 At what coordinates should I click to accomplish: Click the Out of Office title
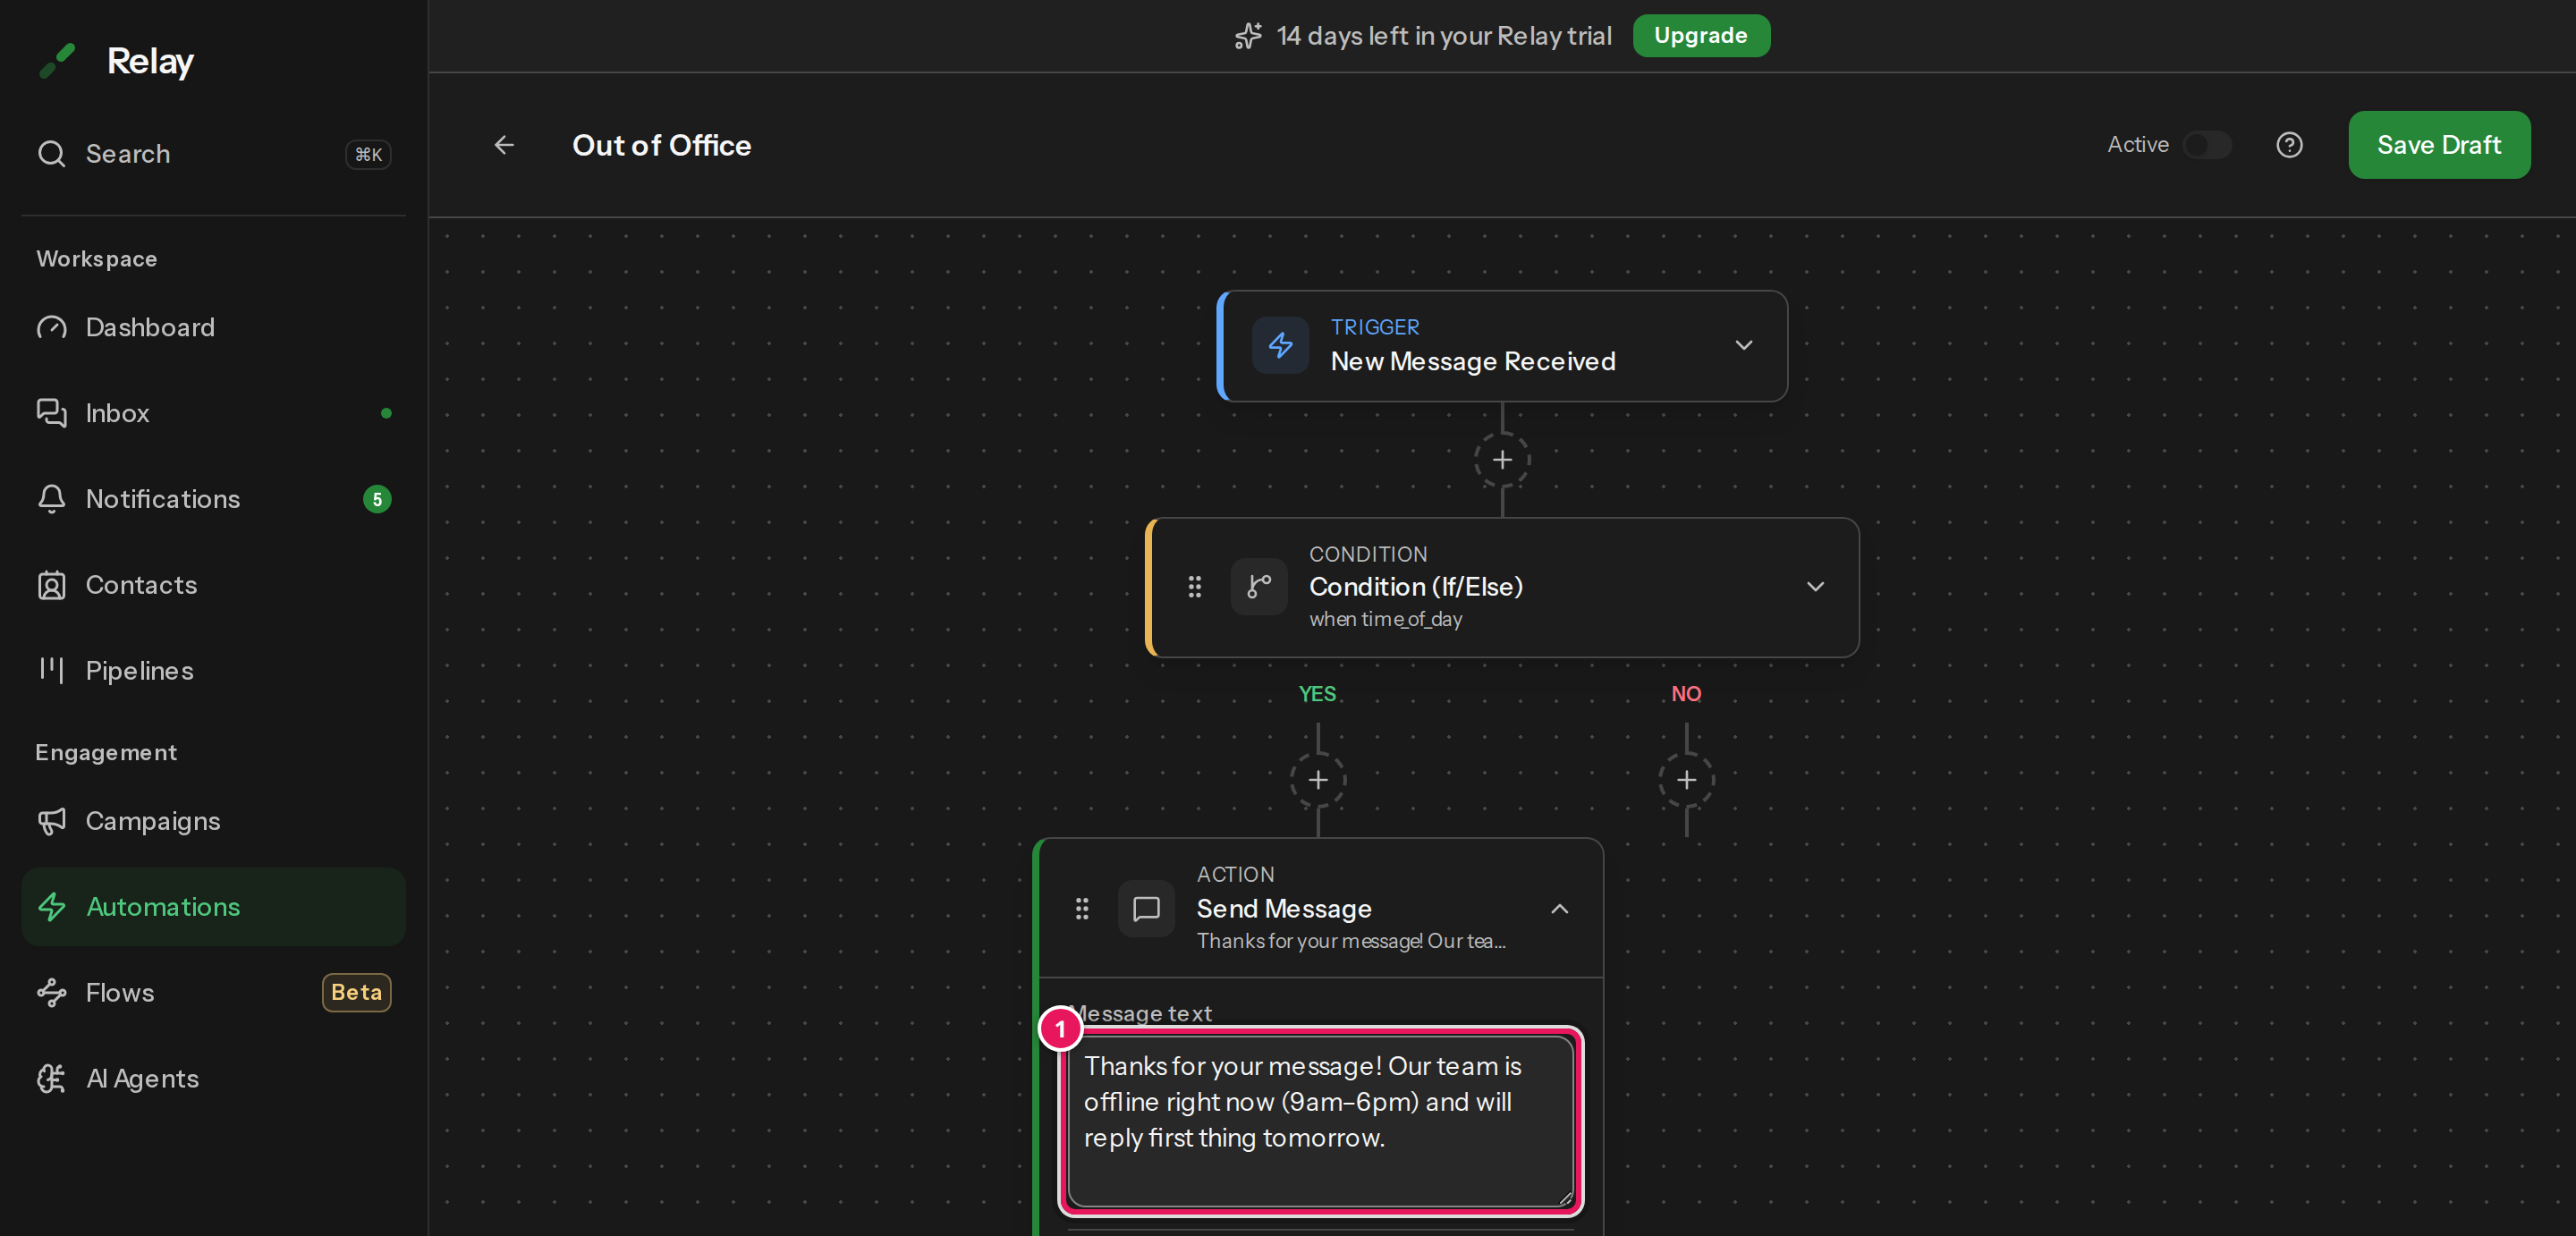point(662,146)
